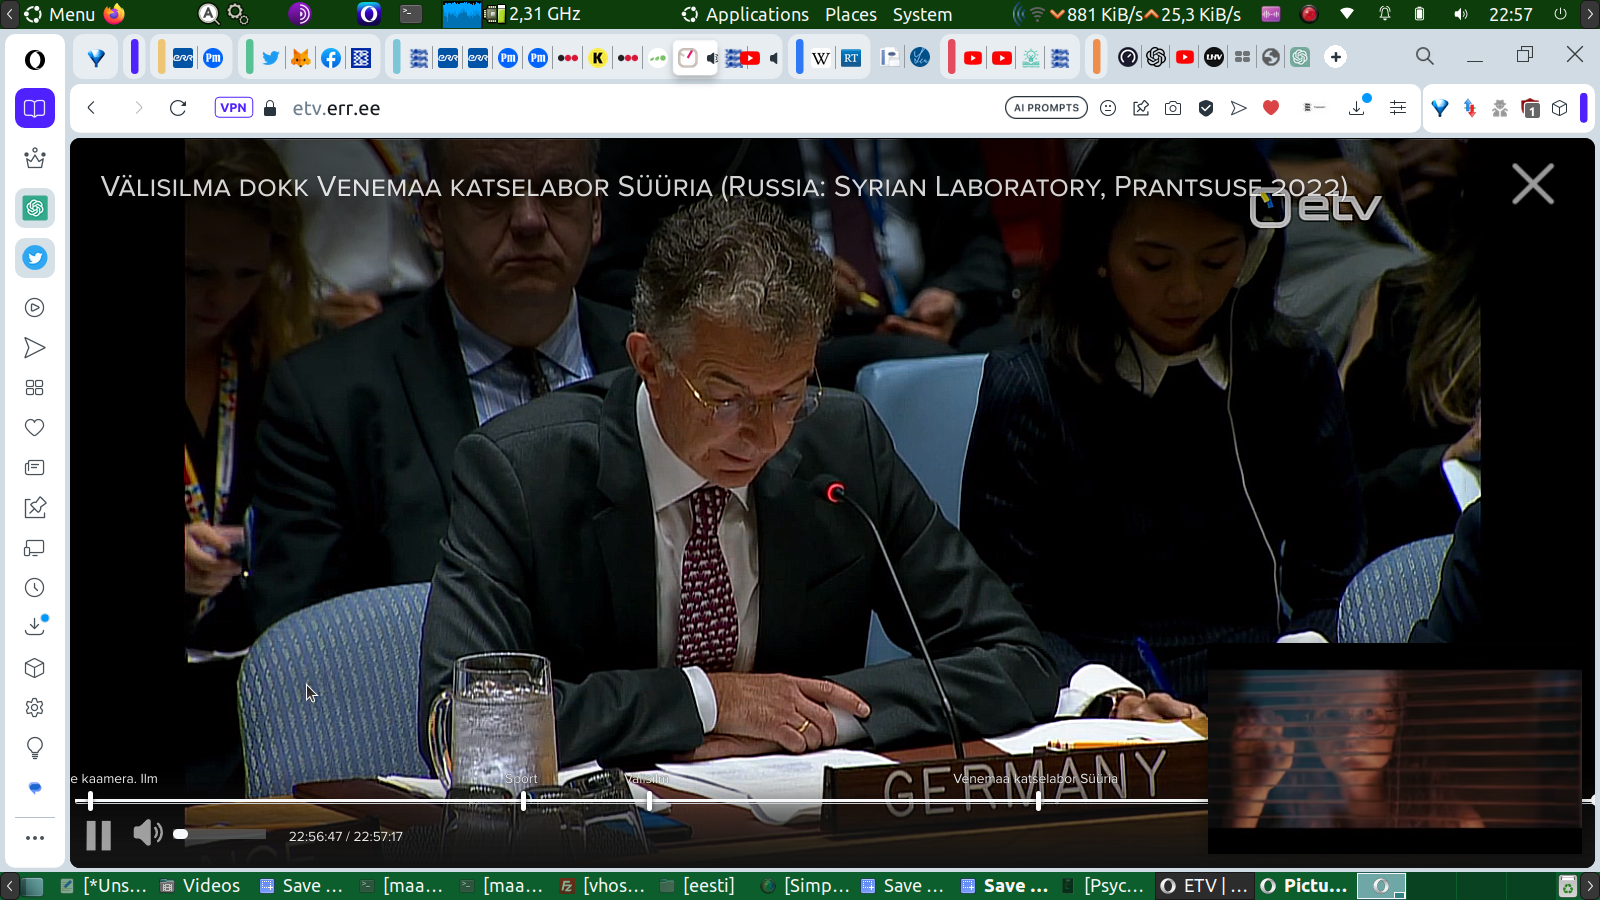Screen dimensions: 1600x900
Task: Open Settings gear icon in sidebar
Action: 35,708
